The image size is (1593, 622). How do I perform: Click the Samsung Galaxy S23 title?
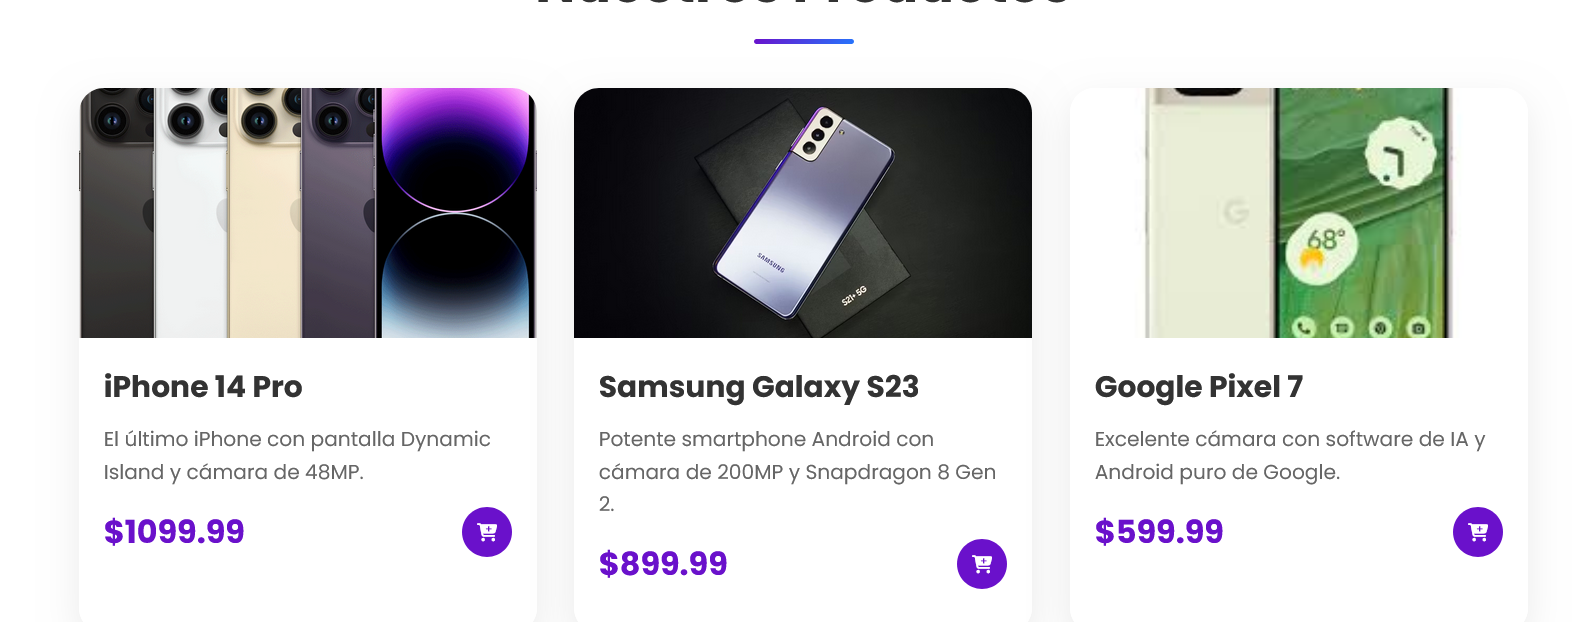pyautogui.click(x=758, y=387)
